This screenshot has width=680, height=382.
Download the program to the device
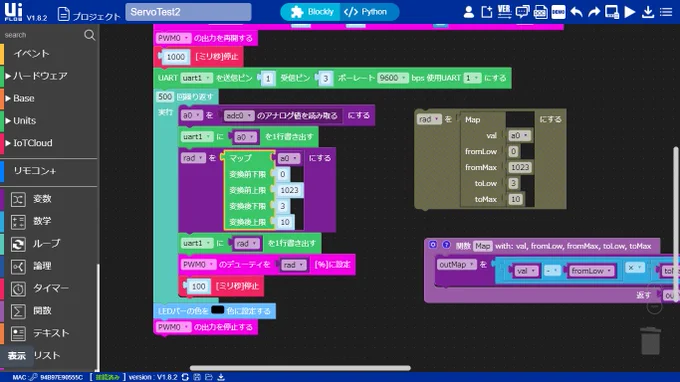pyautogui.click(x=648, y=12)
